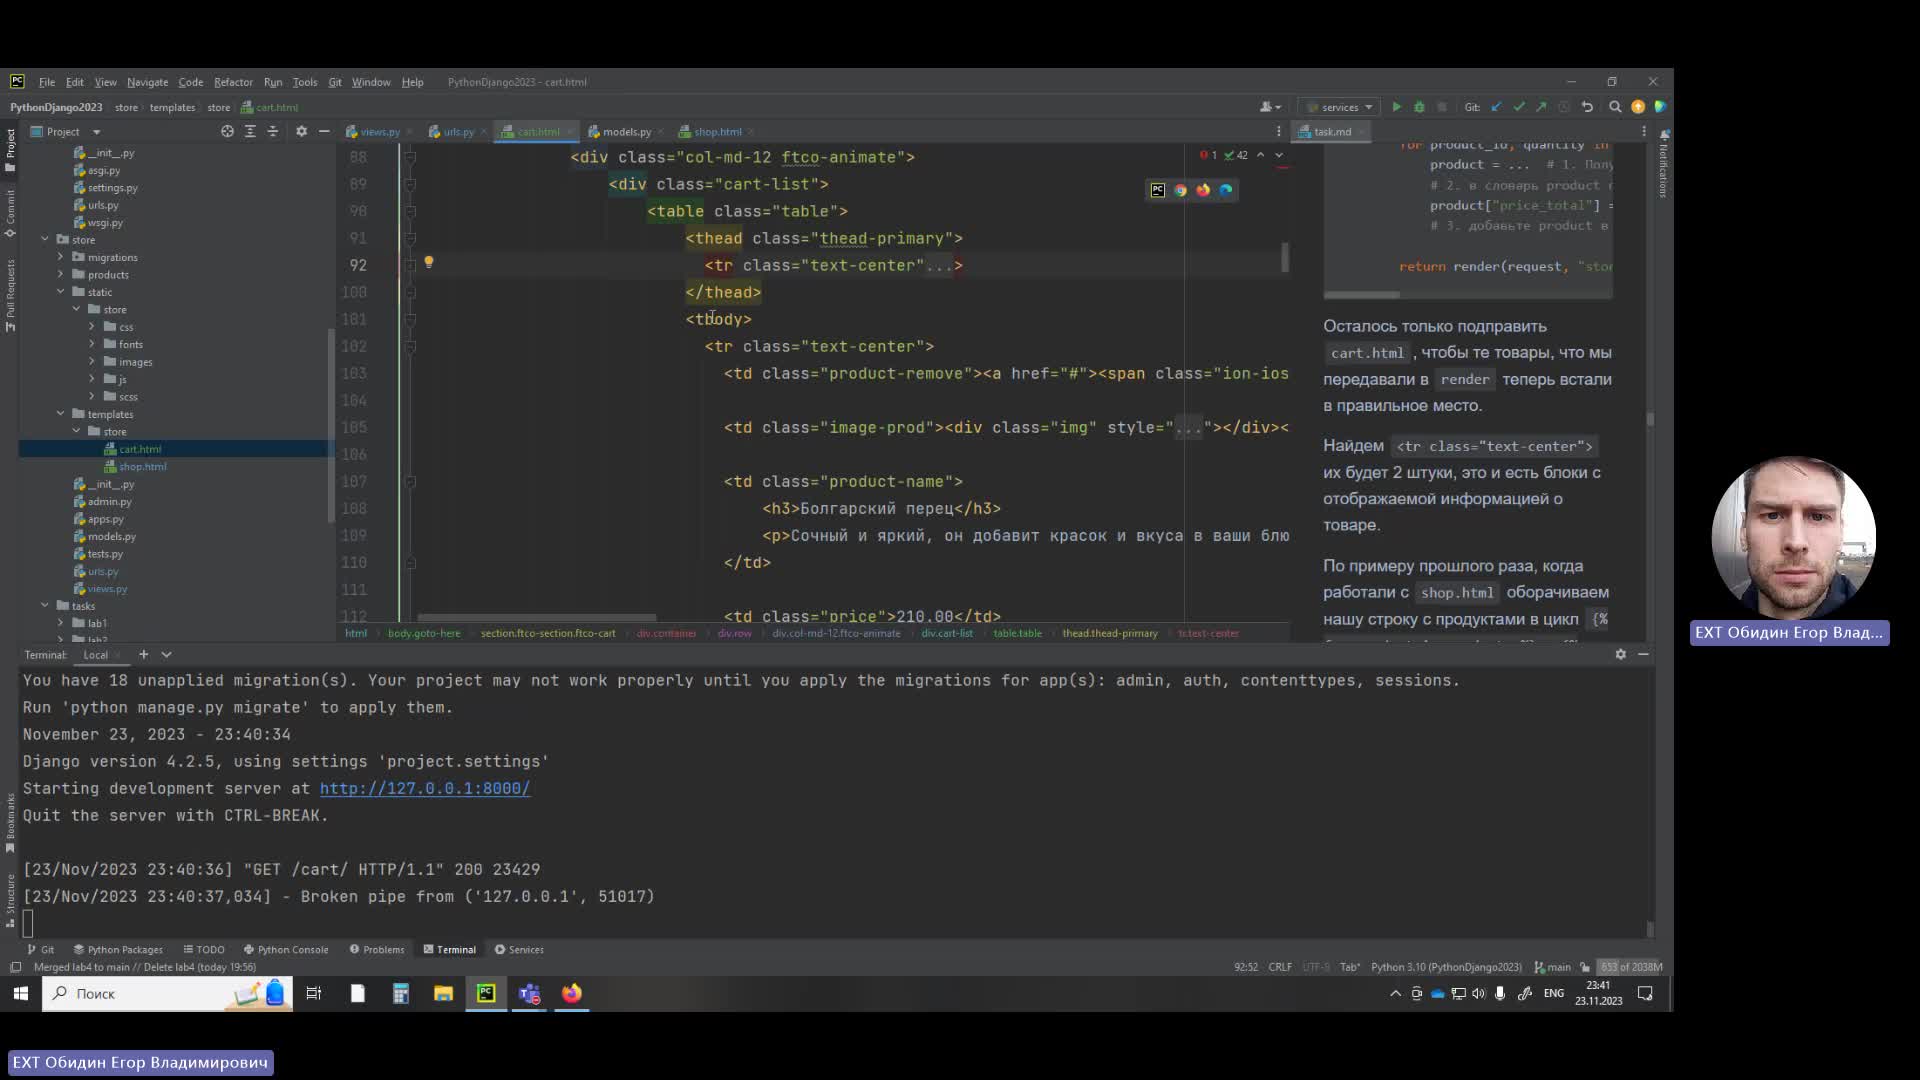Collapse the static folder
This screenshot has height=1080, width=1920.
(60, 292)
